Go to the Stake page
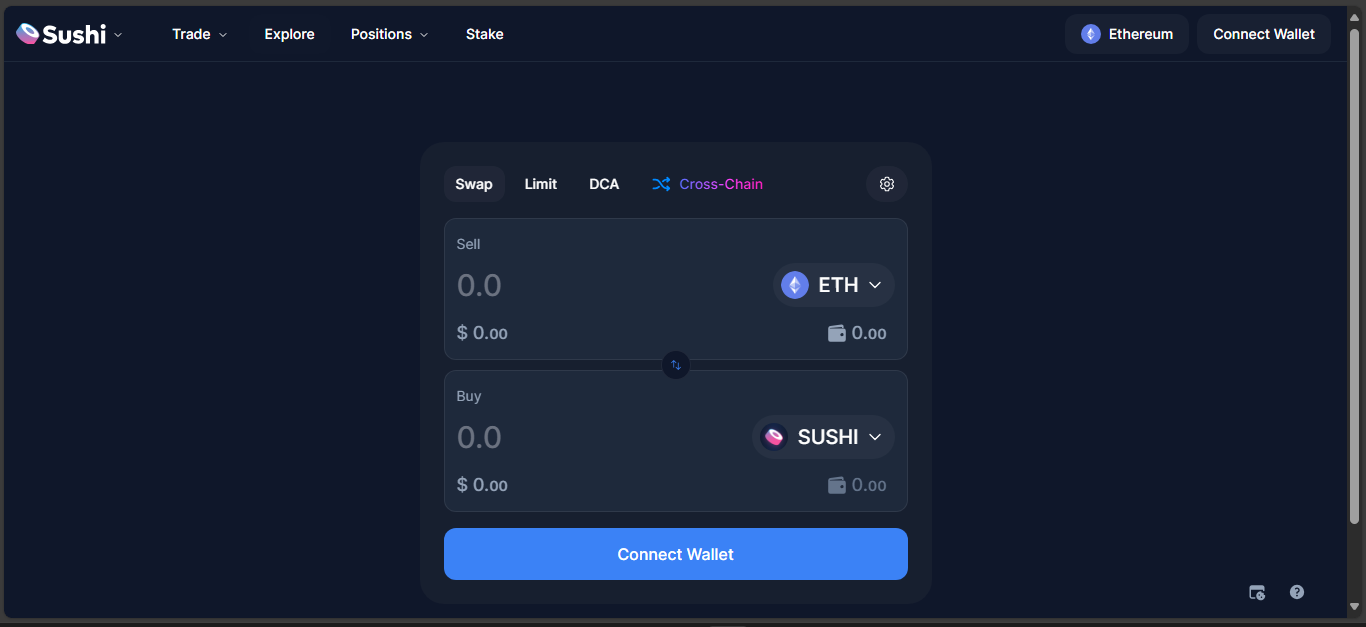 coord(485,34)
